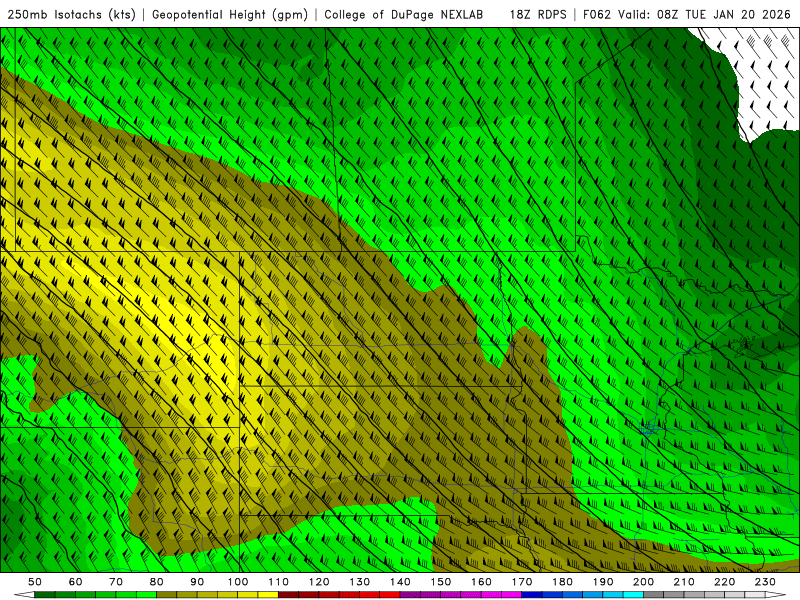
Task: Select the bright yellow swatch left of 110
Action: pyautogui.click(x=268, y=595)
